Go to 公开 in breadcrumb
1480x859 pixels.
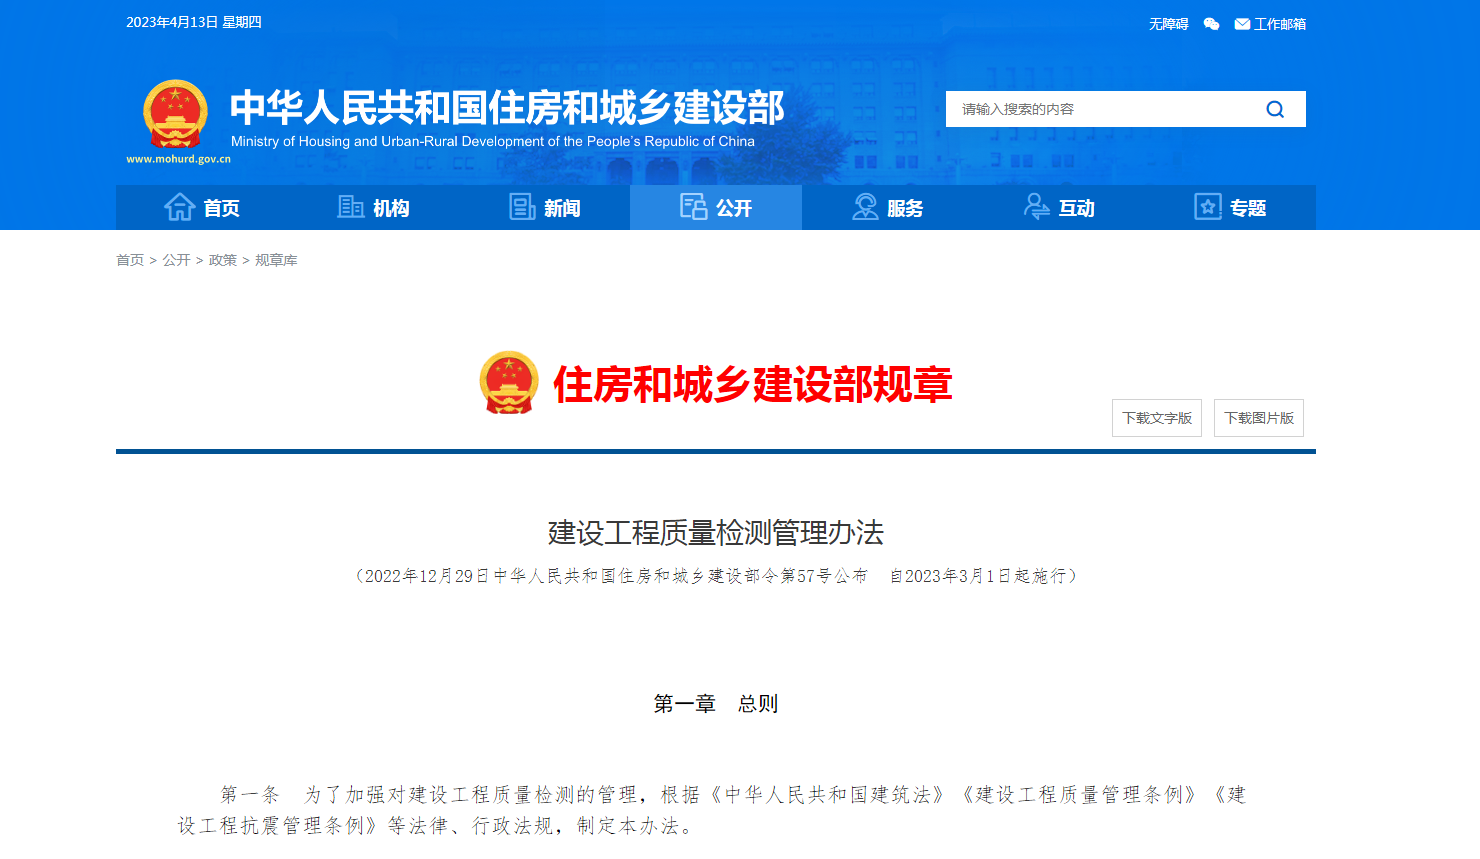pyautogui.click(x=176, y=260)
